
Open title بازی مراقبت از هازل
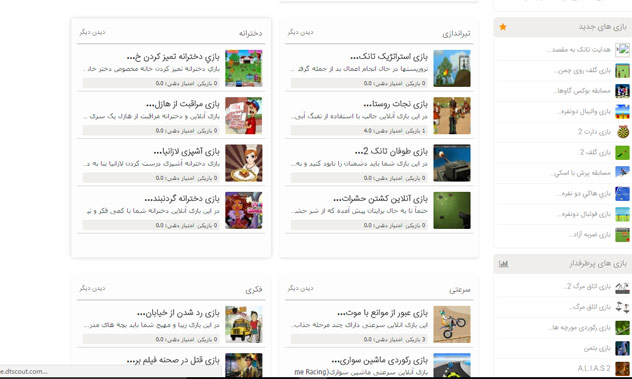pos(183,104)
